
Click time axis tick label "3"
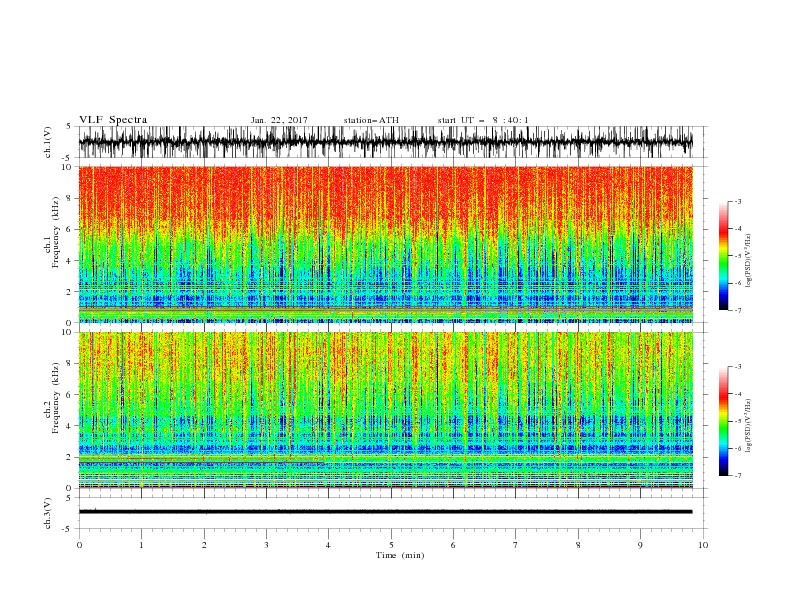[x=266, y=545]
